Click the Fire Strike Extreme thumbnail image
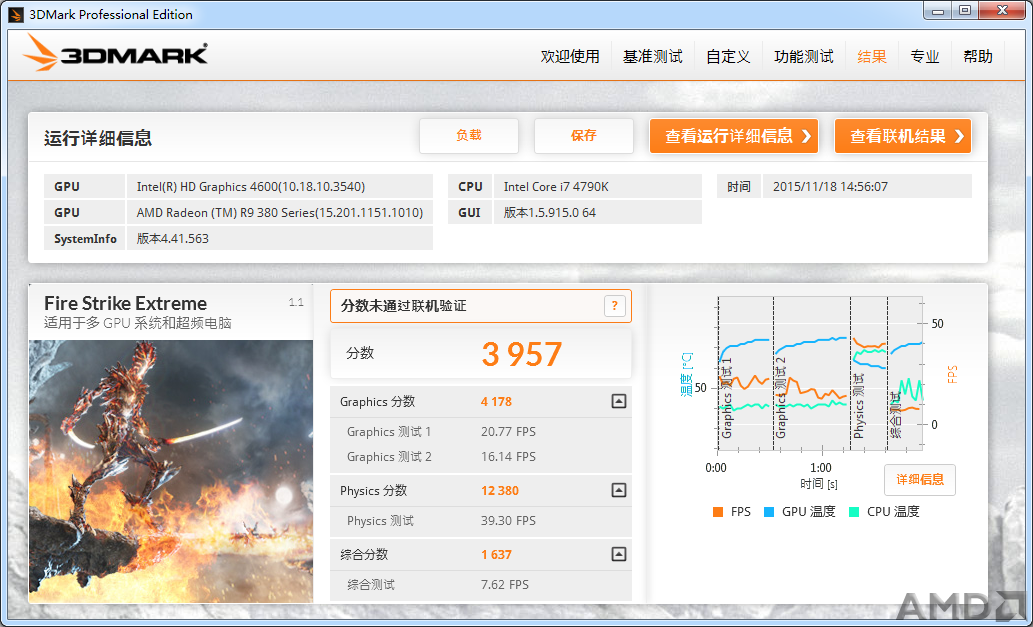1033x627 pixels. (x=171, y=471)
